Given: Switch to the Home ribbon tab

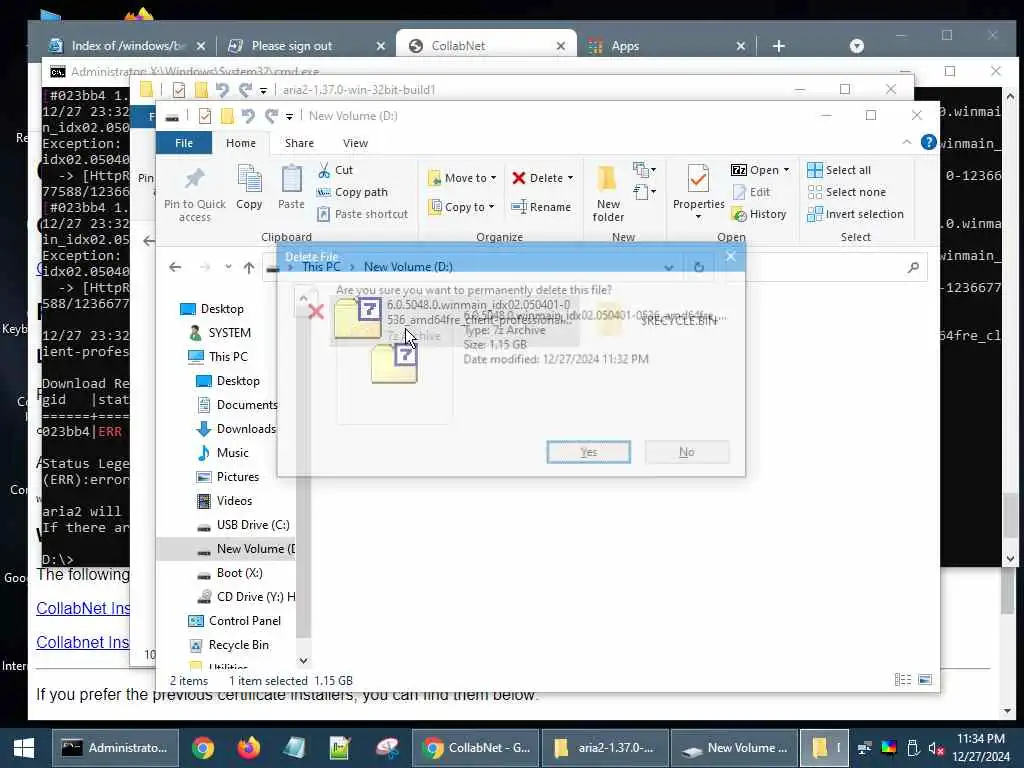Looking at the screenshot, I should pos(241,143).
